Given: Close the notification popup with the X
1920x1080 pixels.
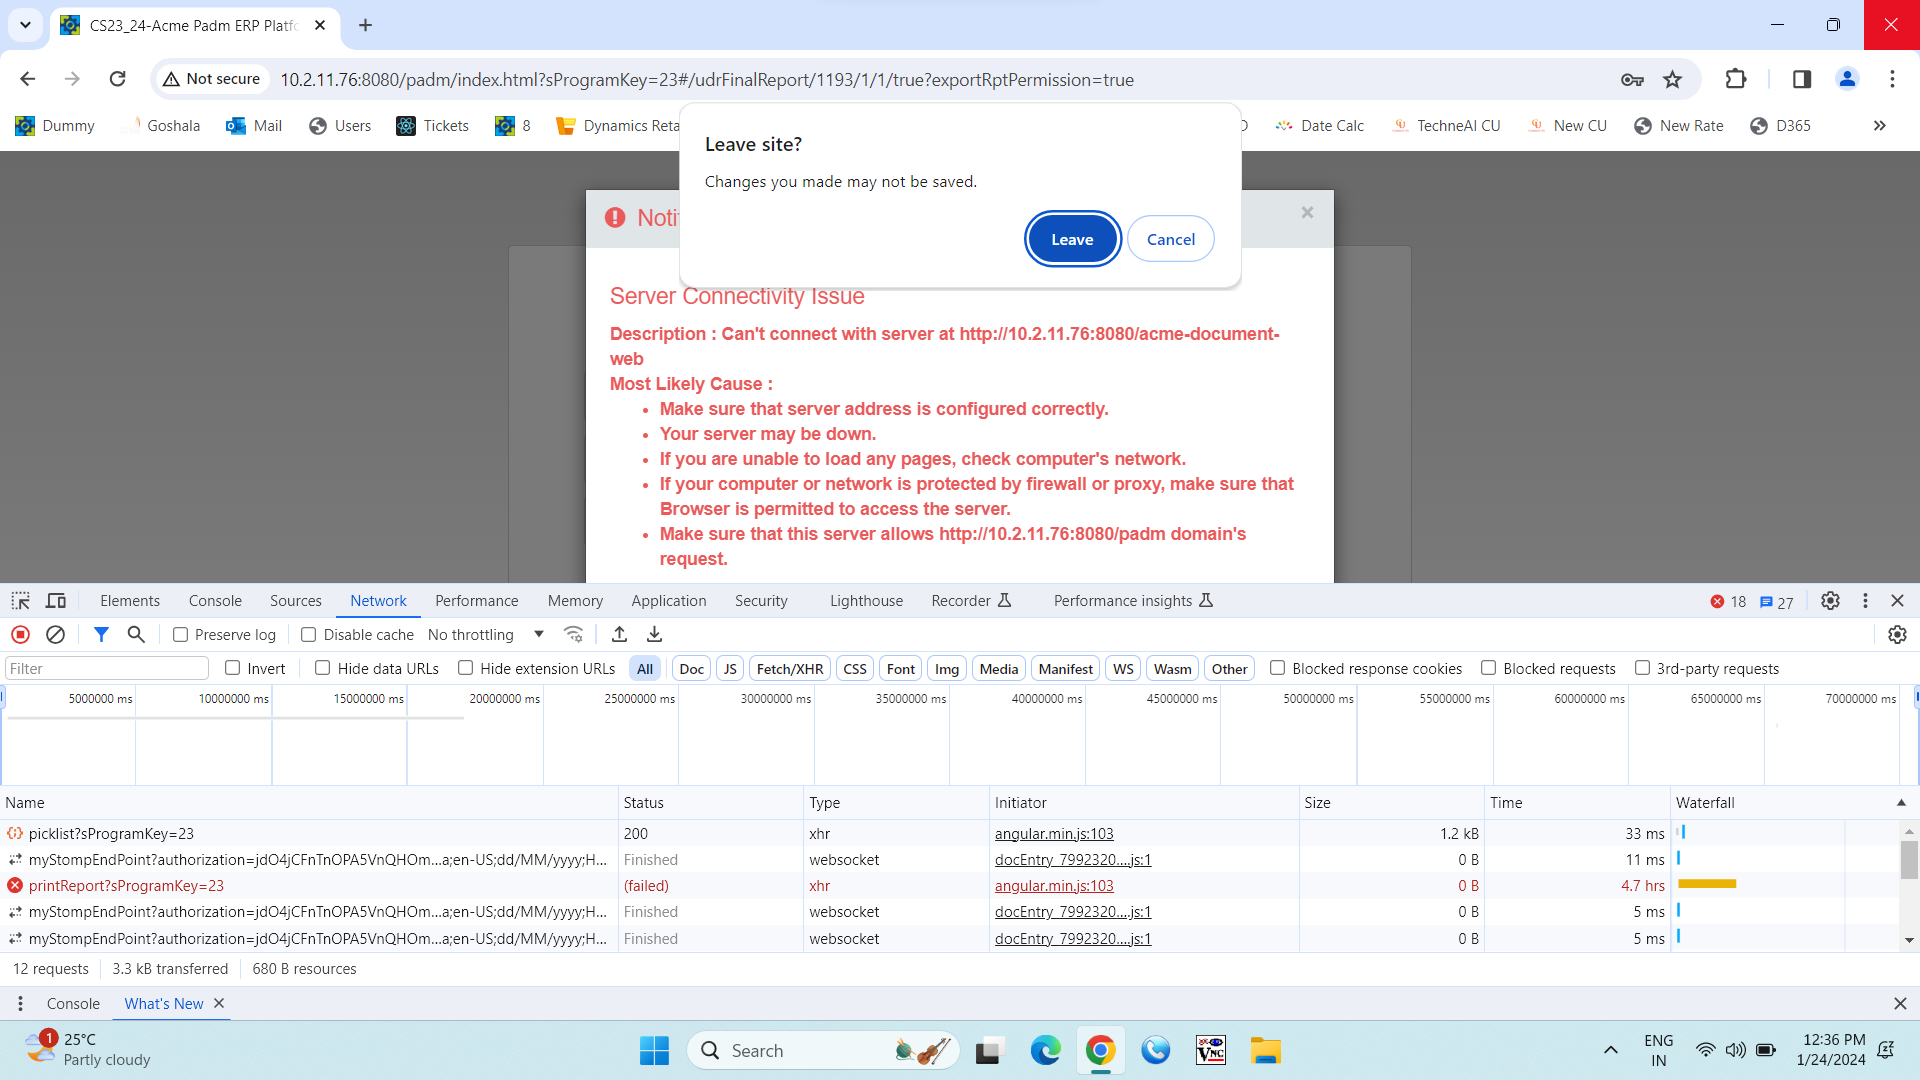Looking at the screenshot, I should [x=1307, y=213].
